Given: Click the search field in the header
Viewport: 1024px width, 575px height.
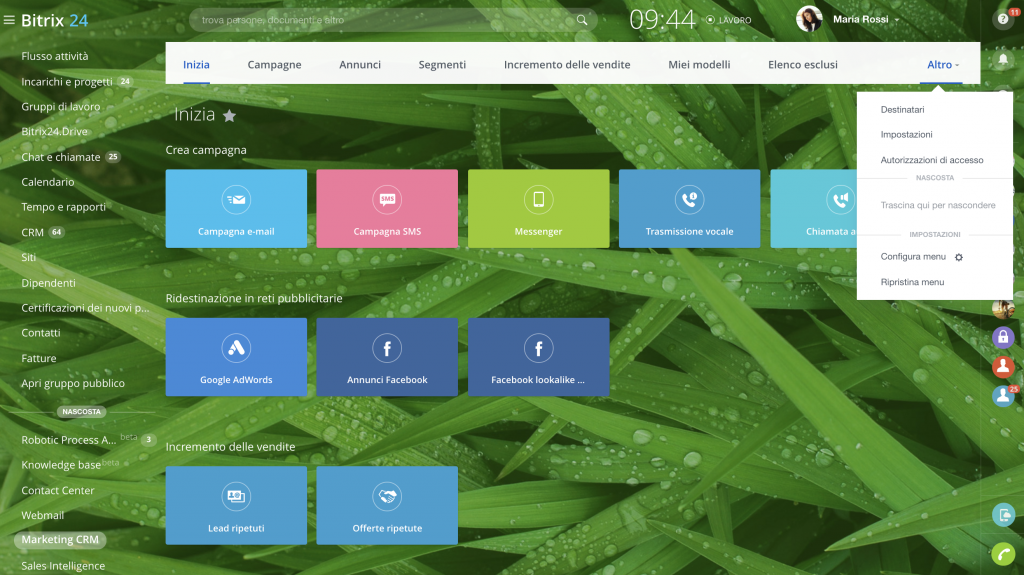Looking at the screenshot, I should point(385,20).
